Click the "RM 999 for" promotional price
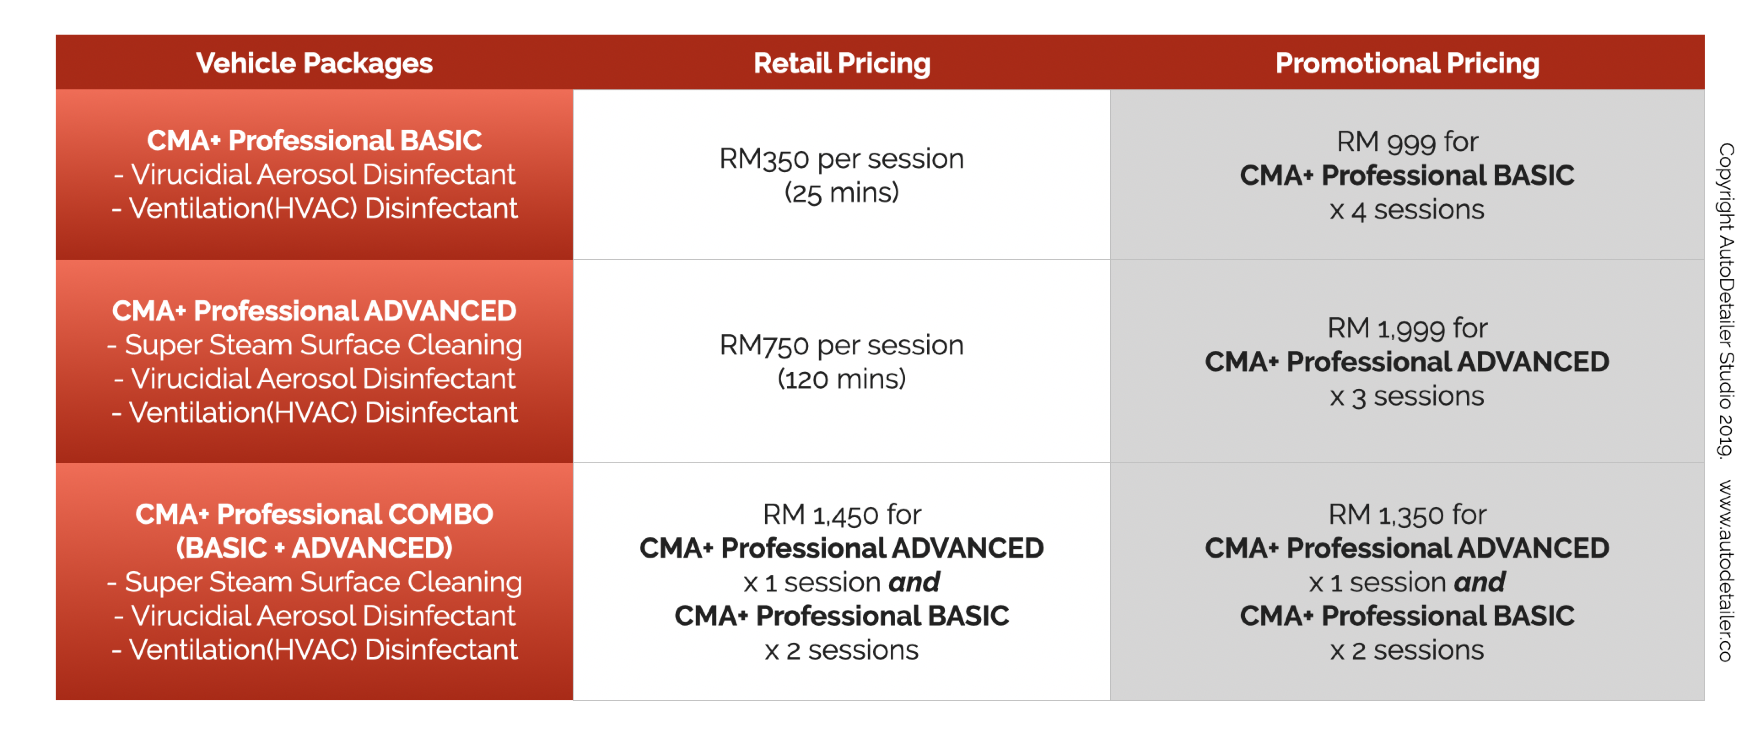 pos(1407,142)
